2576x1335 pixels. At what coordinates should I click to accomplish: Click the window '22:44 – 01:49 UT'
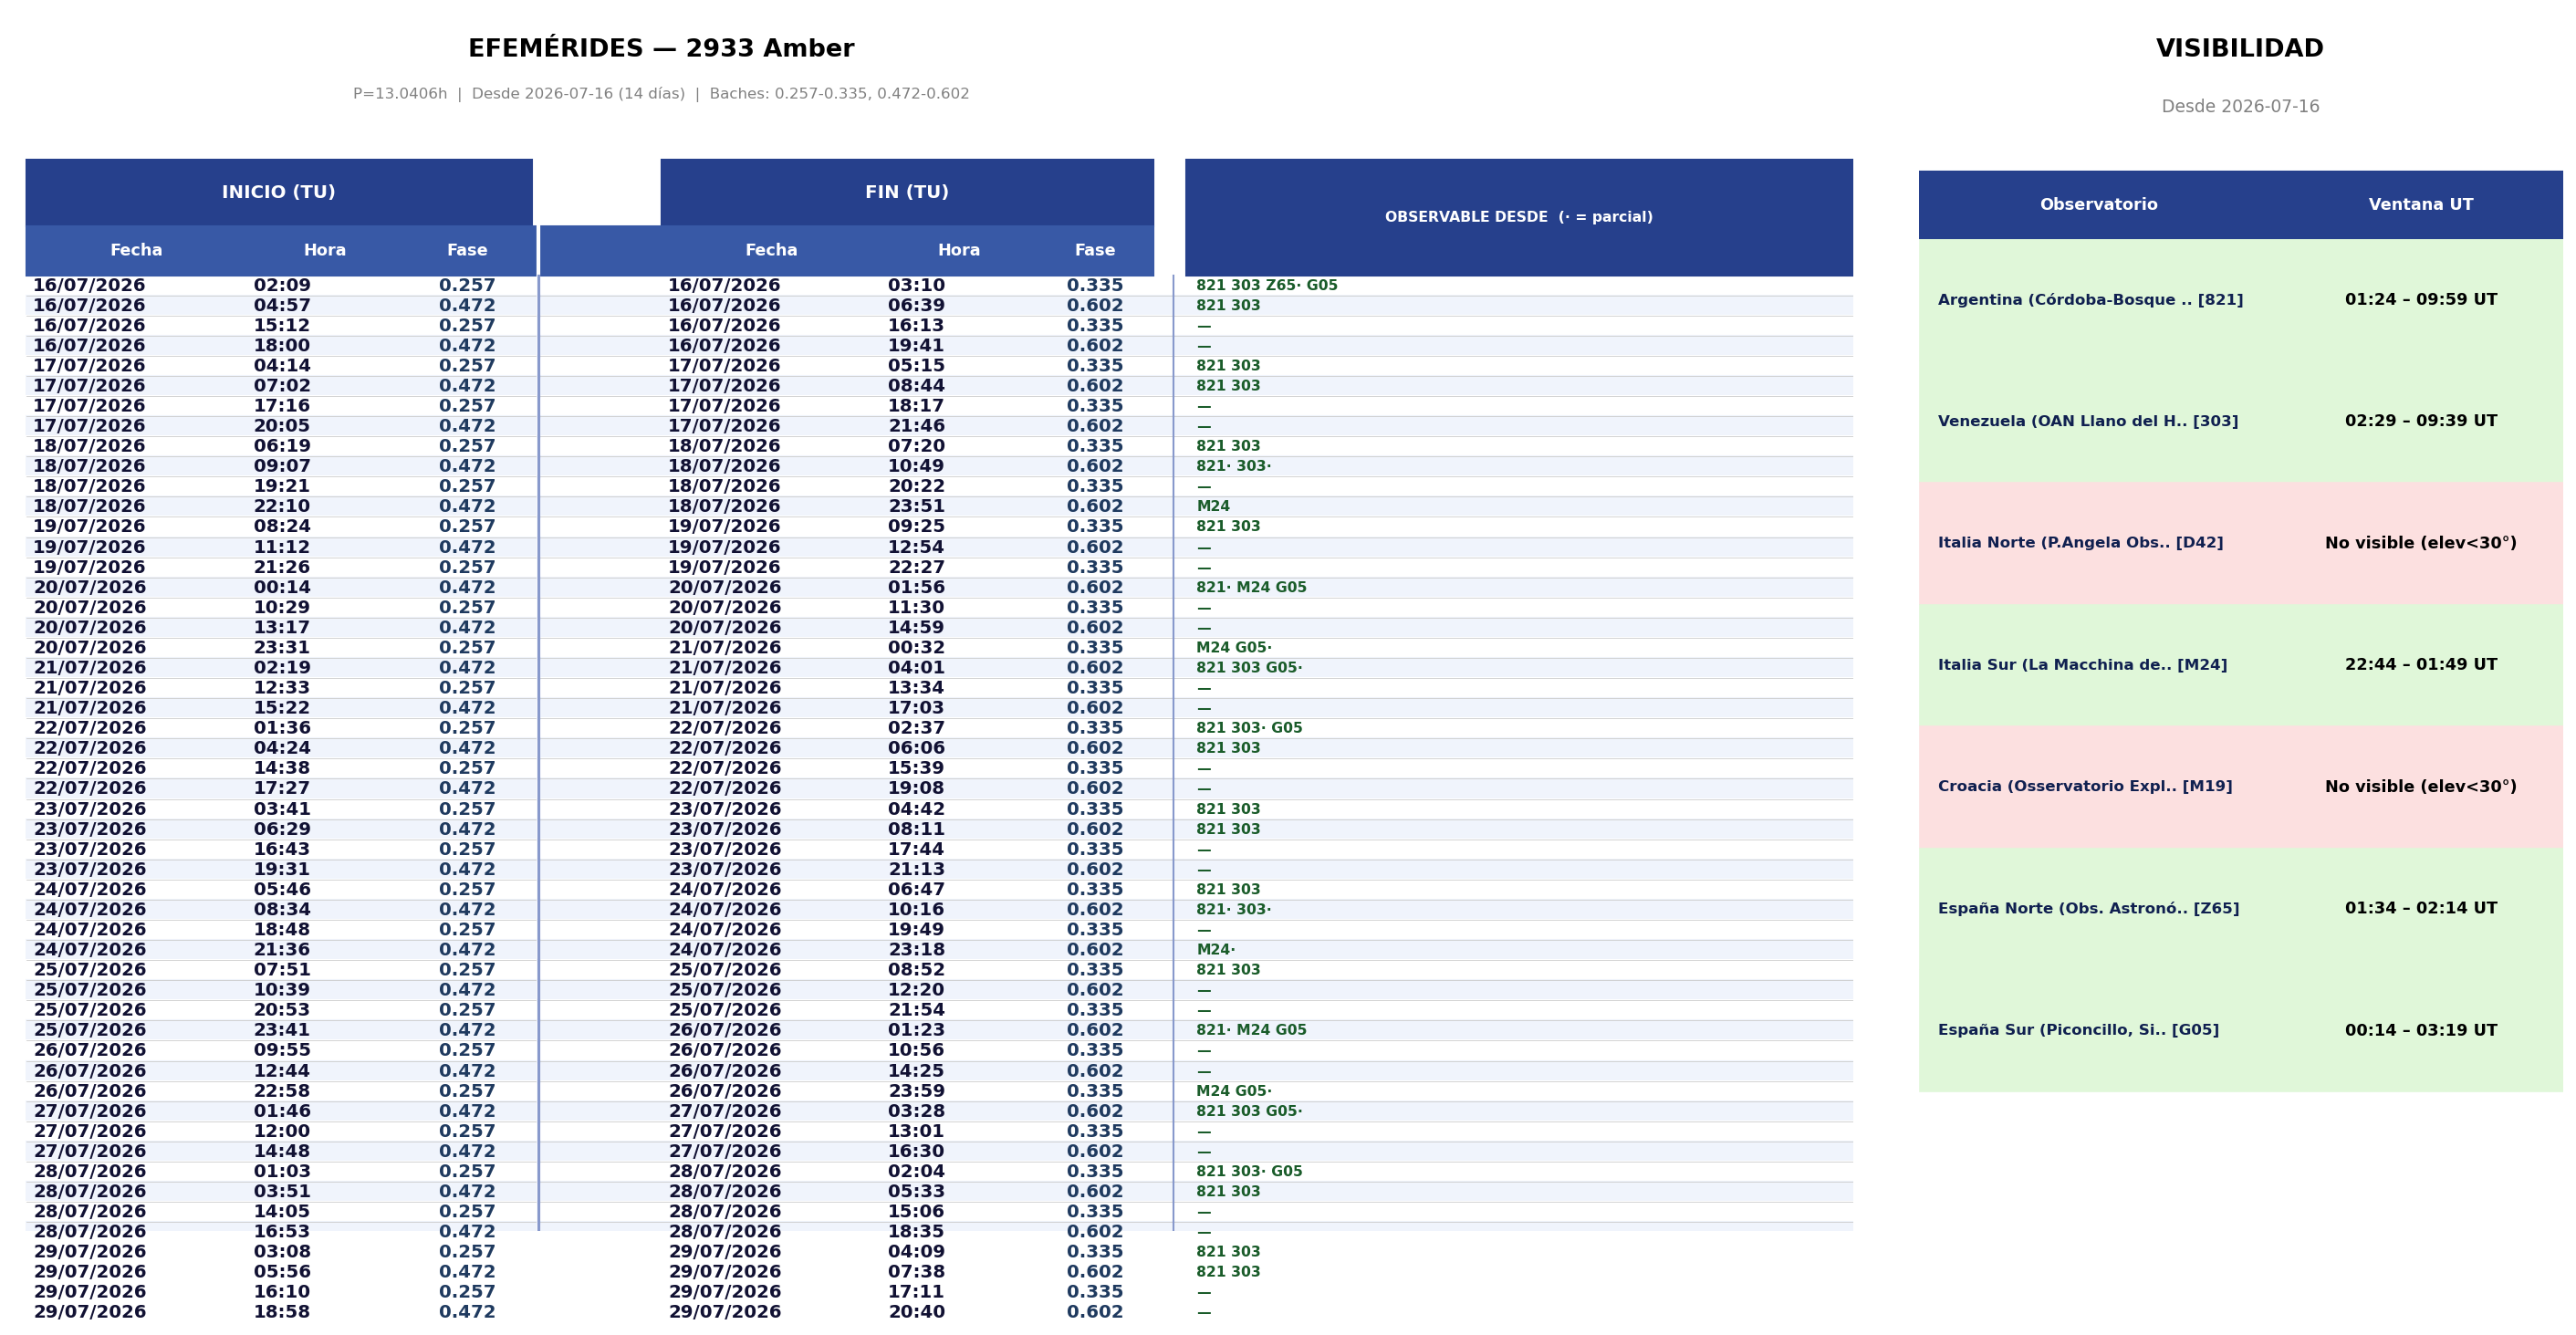point(2421,665)
